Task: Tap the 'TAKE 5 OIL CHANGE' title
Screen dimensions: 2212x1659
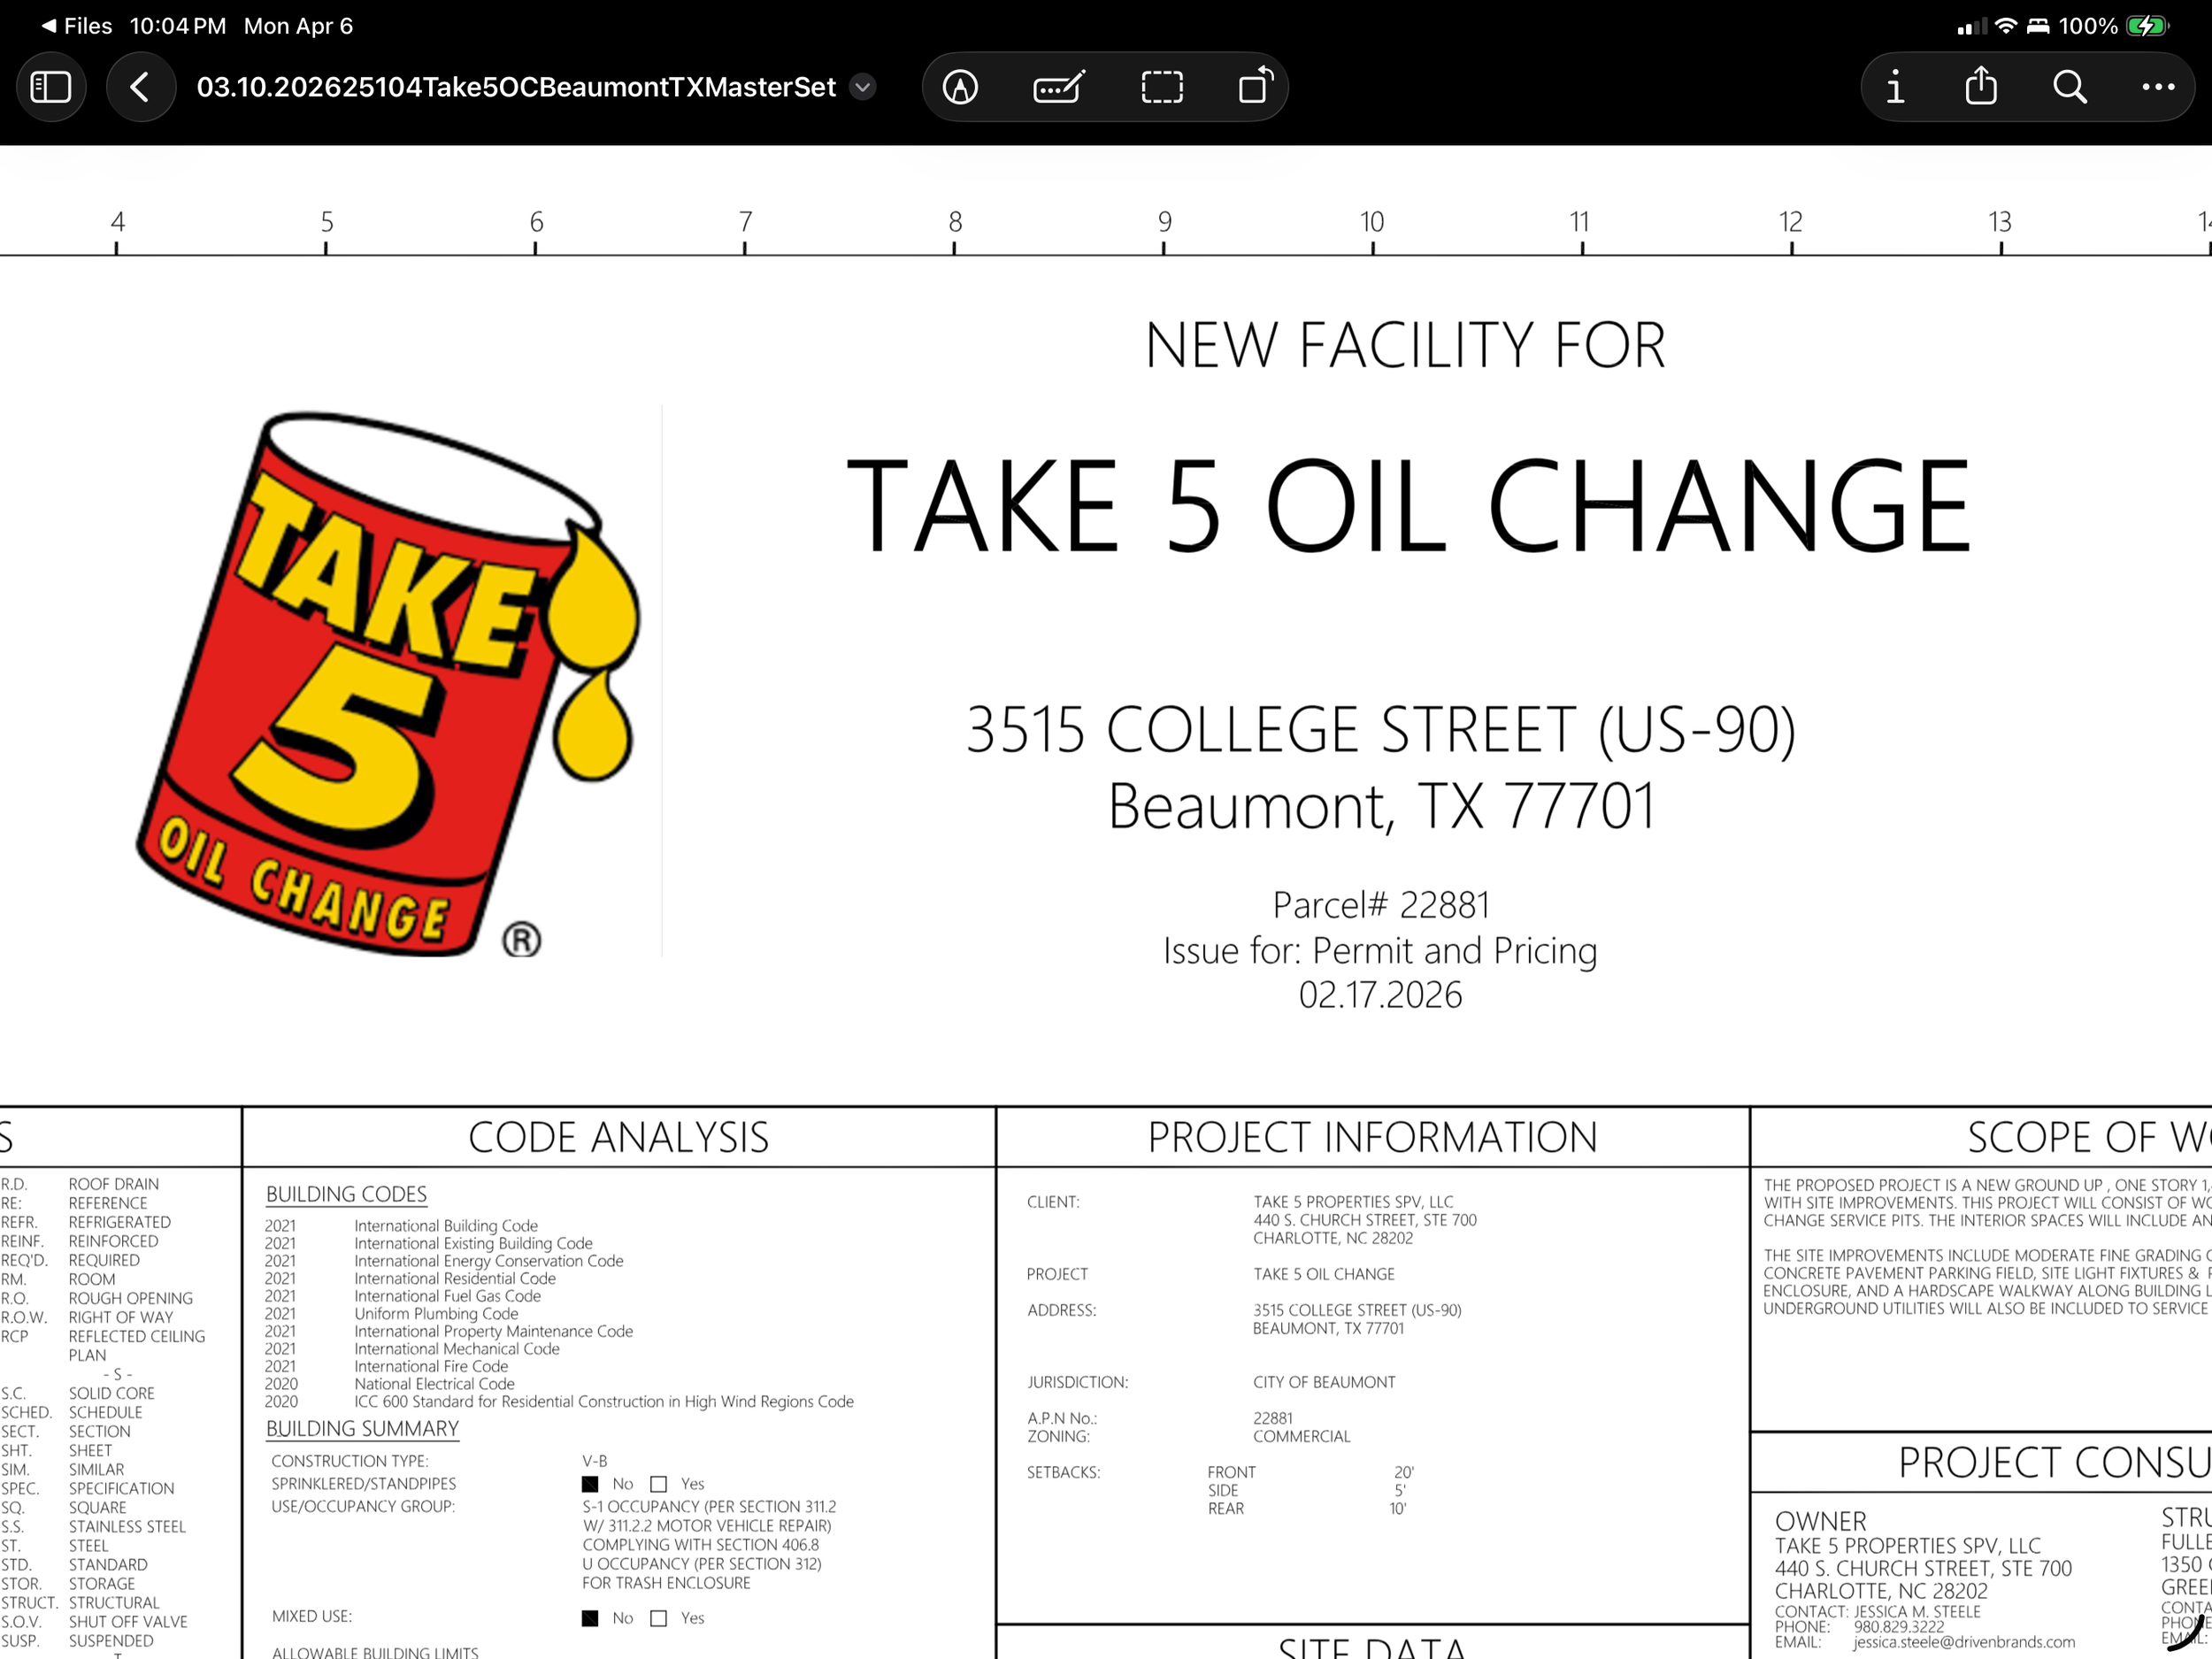Action: pyautogui.click(x=1409, y=506)
